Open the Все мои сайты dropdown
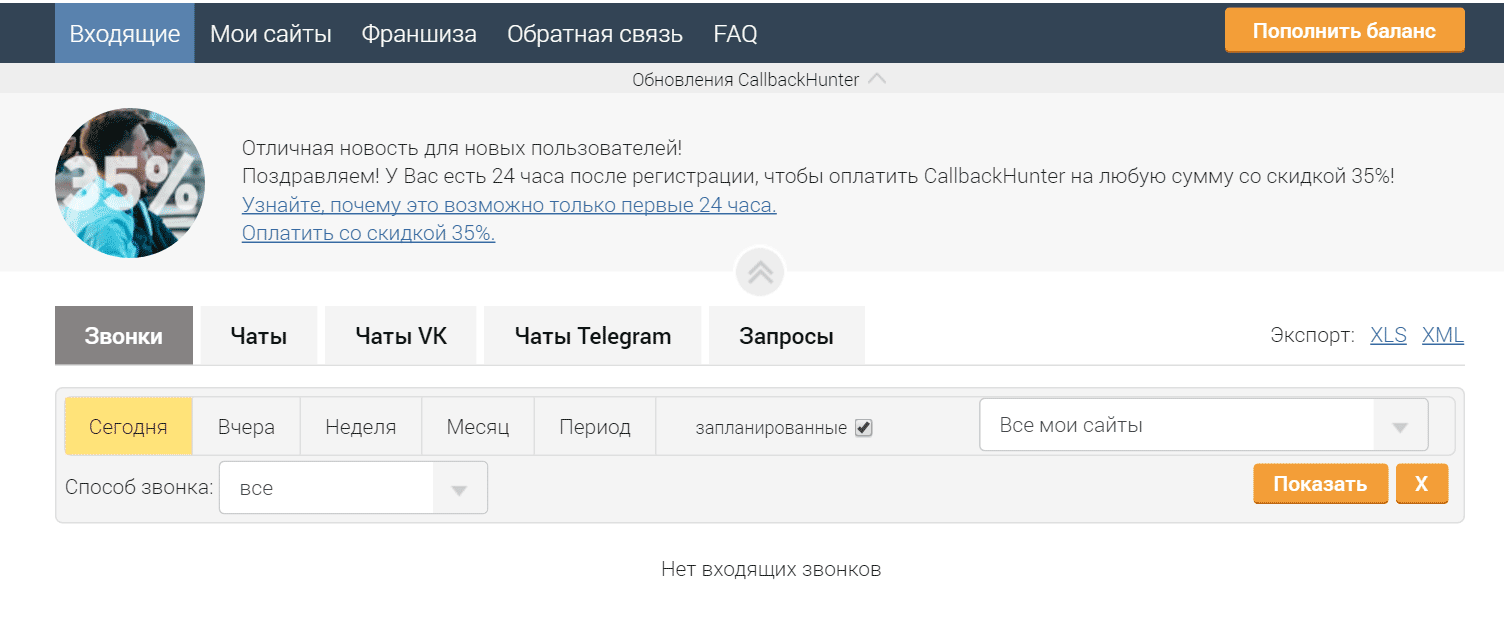Screen dimensions: 1504x633 (x=1203, y=426)
